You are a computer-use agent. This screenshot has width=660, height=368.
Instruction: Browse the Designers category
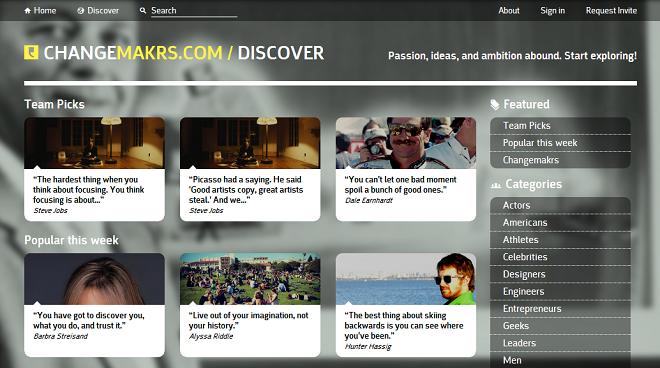point(560,274)
